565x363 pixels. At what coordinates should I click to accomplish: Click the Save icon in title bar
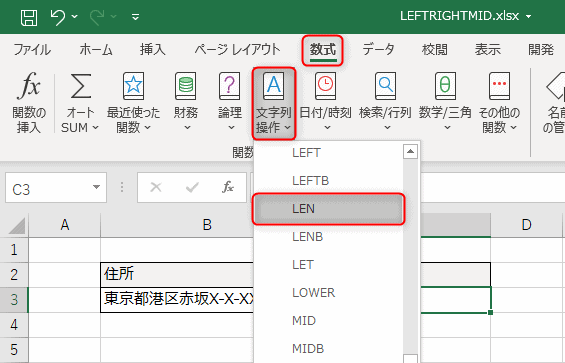point(29,17)
